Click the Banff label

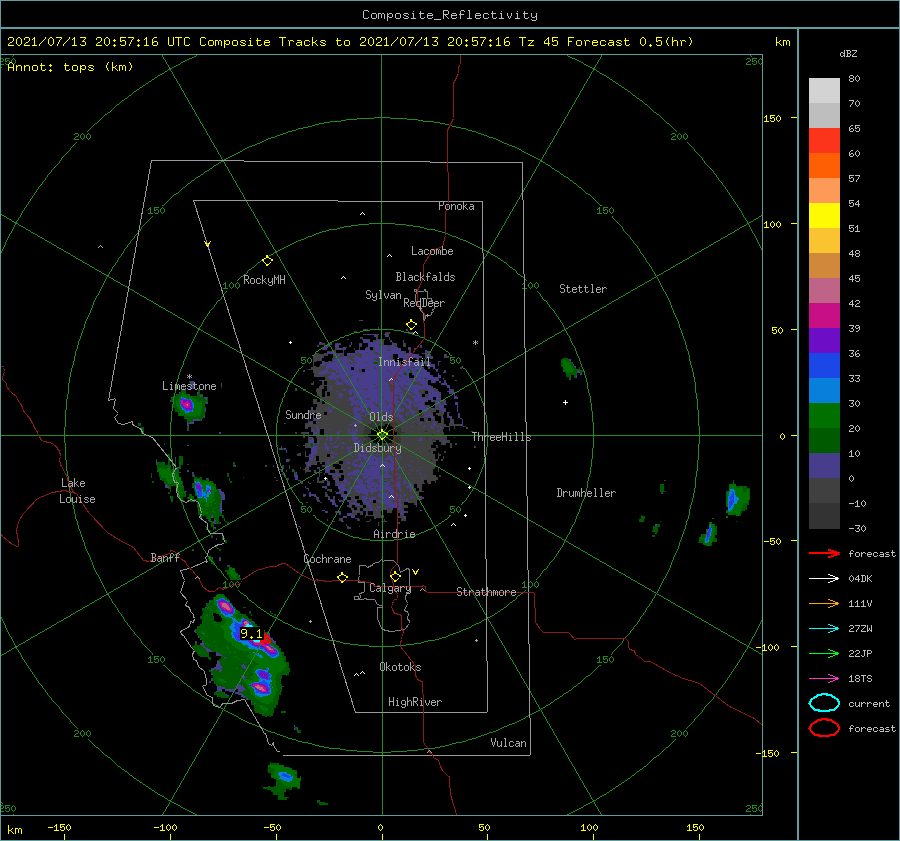165,557
